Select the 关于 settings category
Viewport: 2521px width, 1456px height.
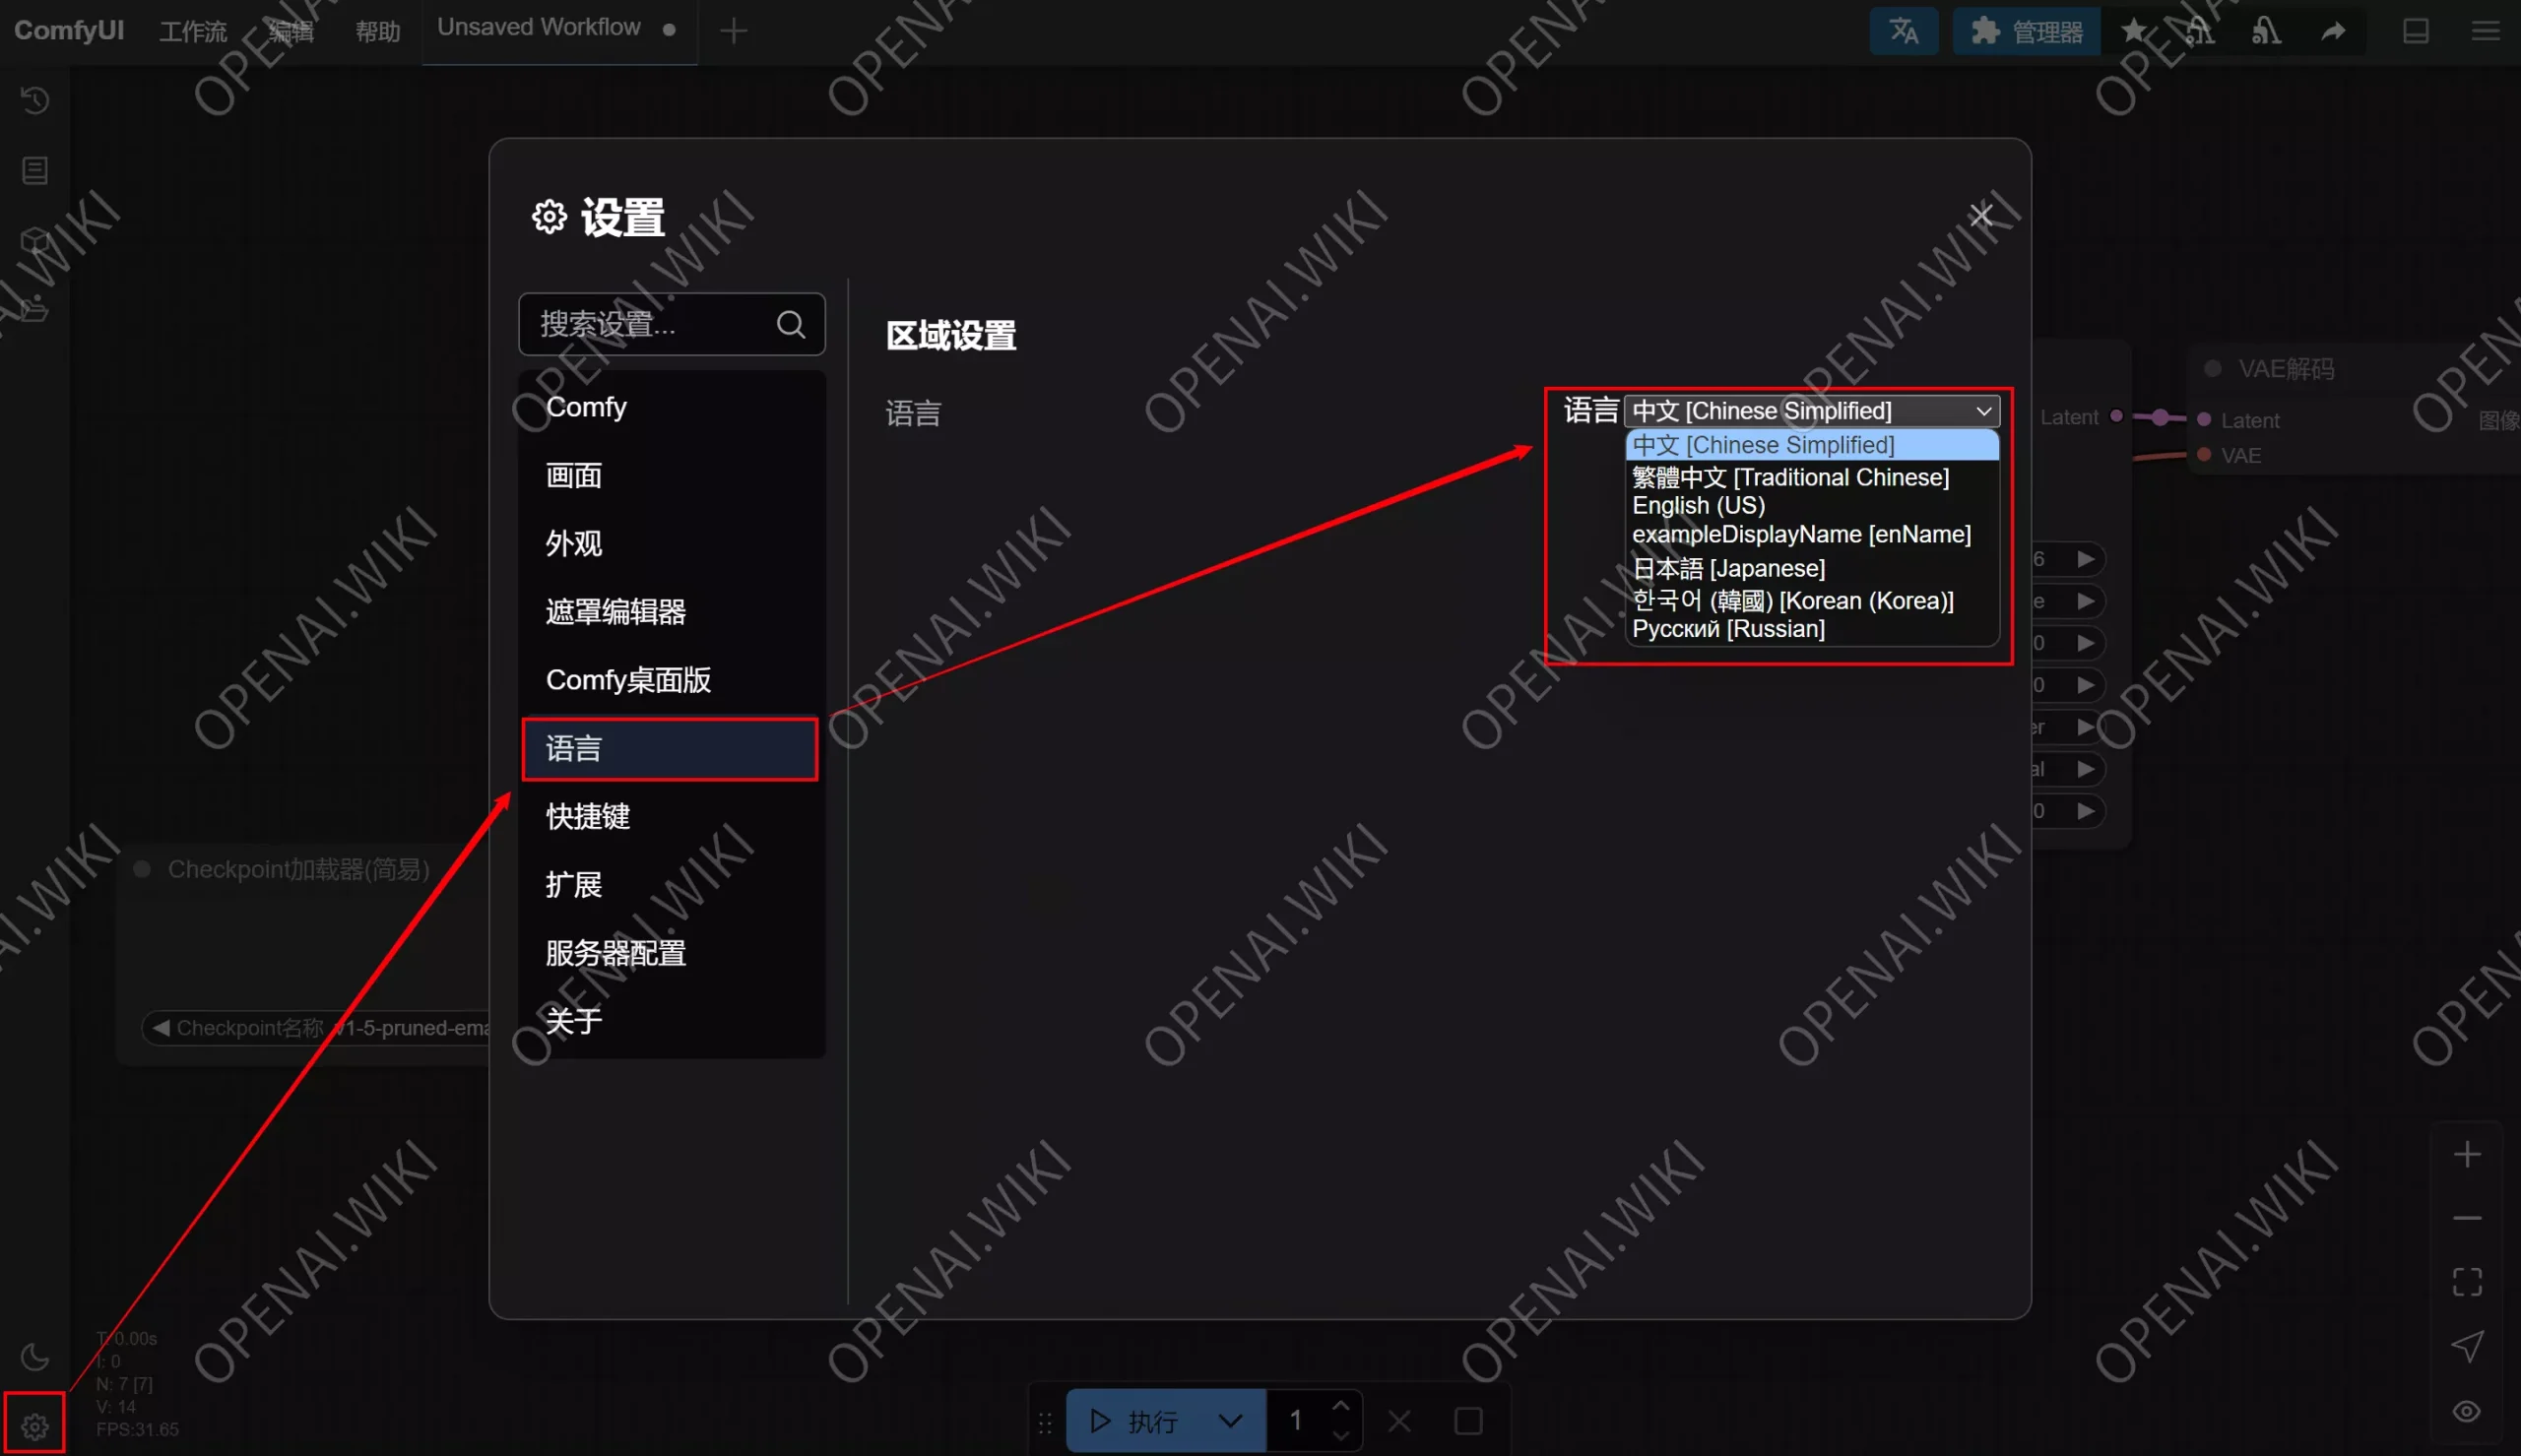click(x=672, y=1021)
